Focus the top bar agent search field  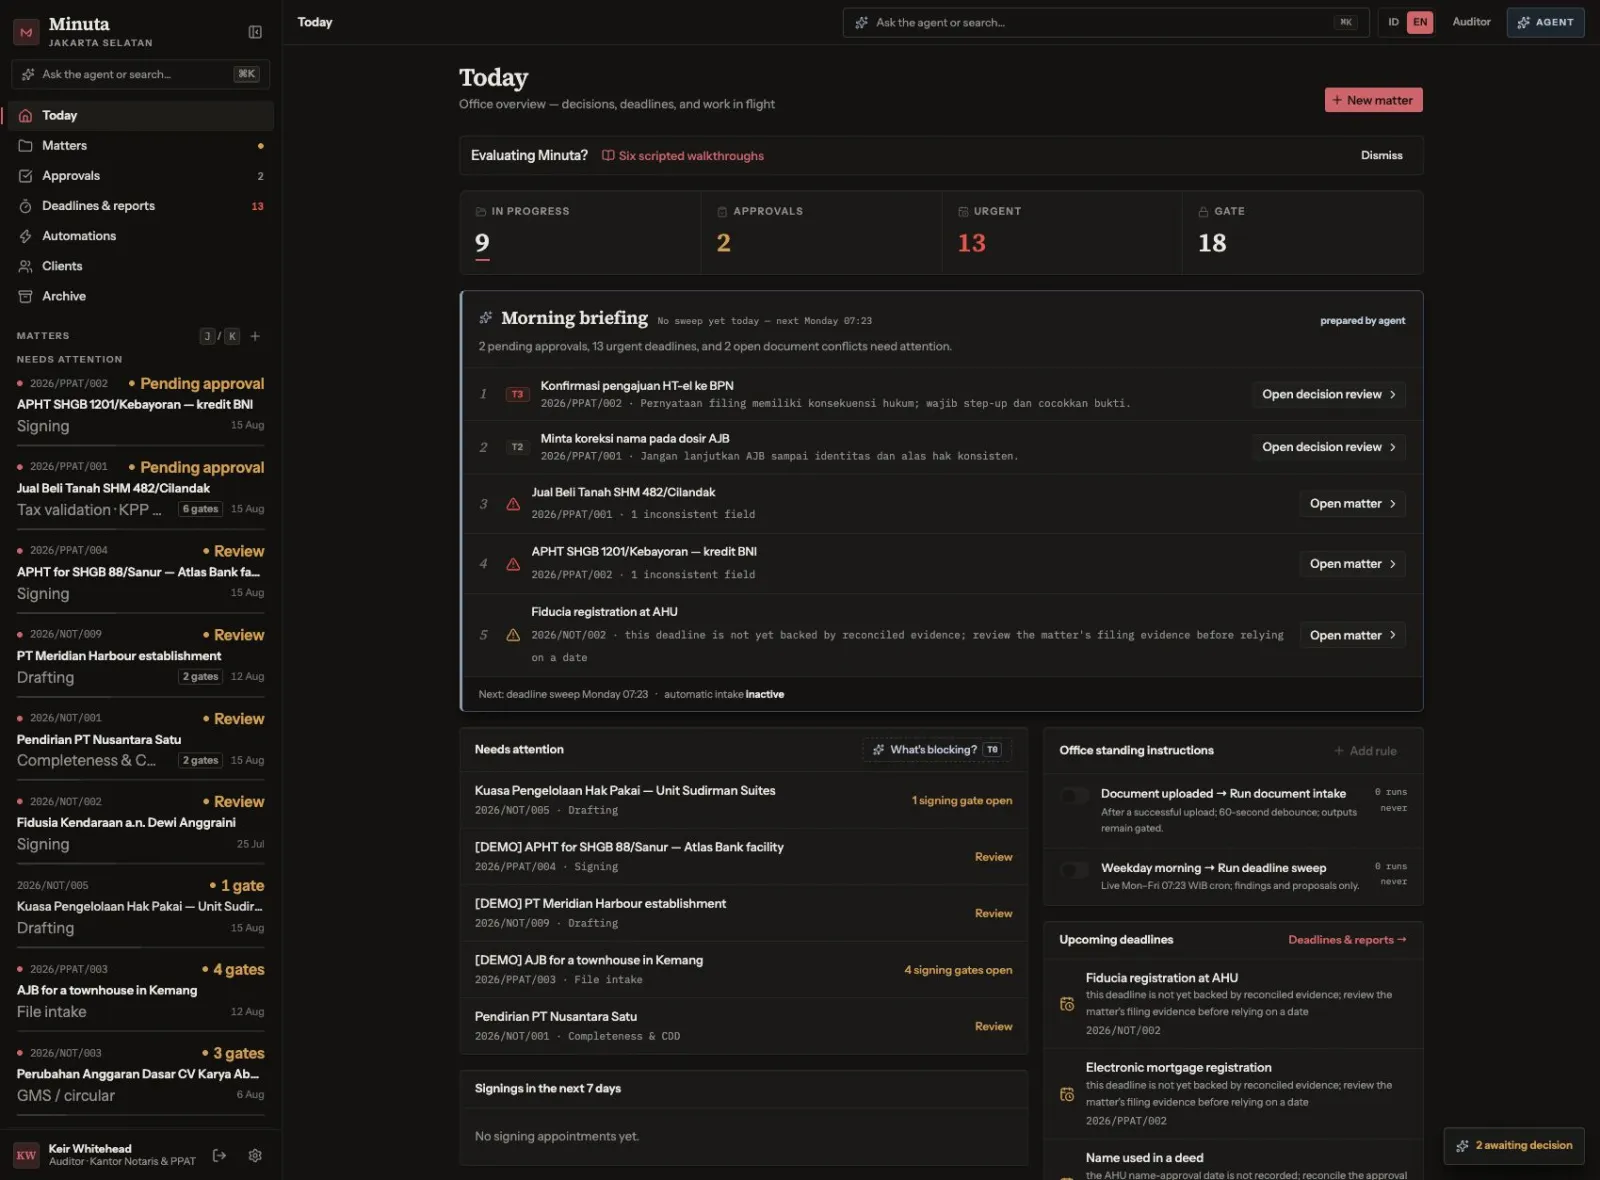1105,22
